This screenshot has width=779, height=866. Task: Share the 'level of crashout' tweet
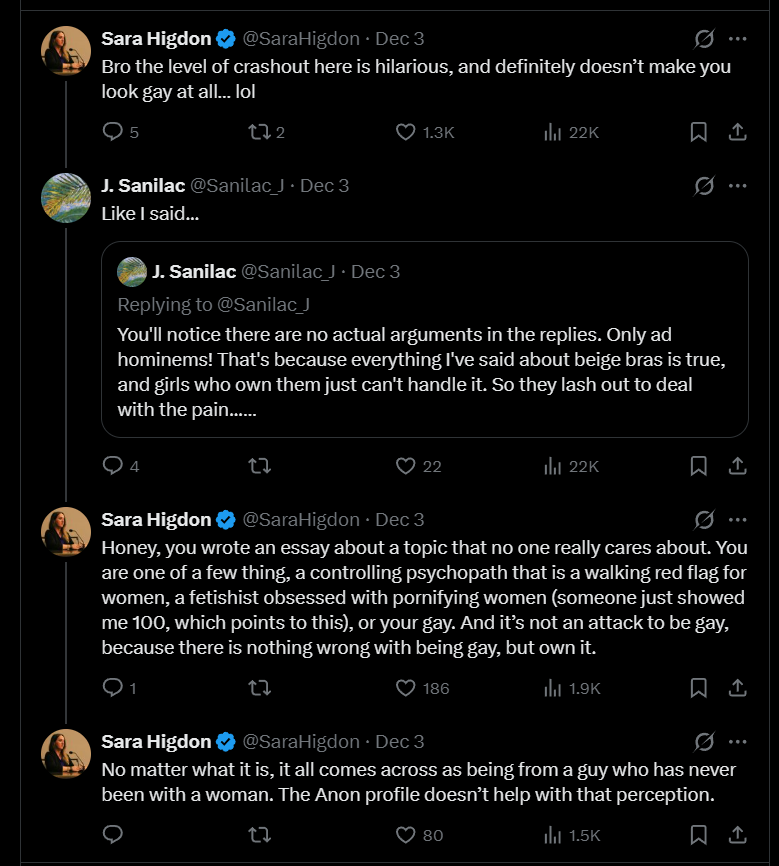coord(737,132)
